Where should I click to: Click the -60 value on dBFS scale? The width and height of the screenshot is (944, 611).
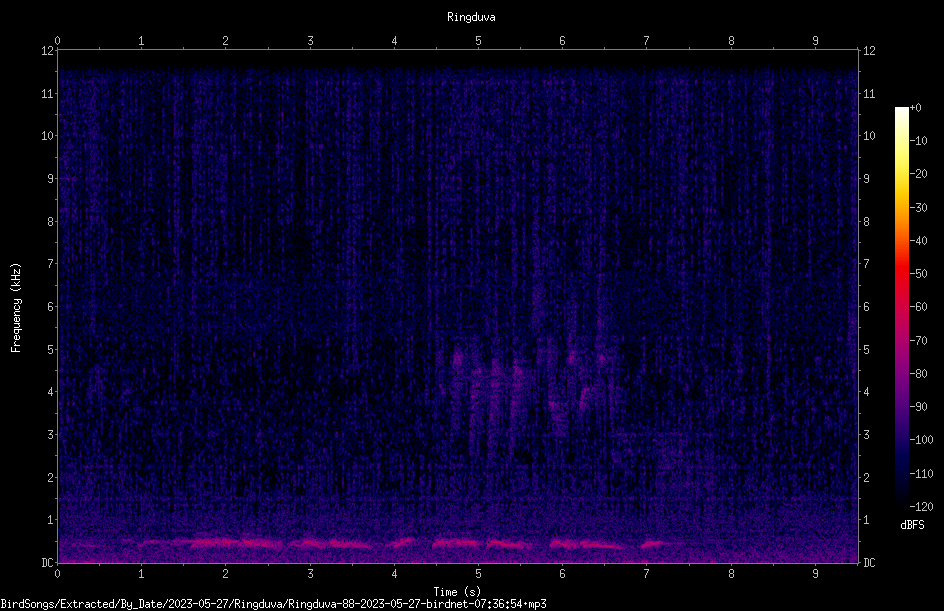tap(919, 306)
